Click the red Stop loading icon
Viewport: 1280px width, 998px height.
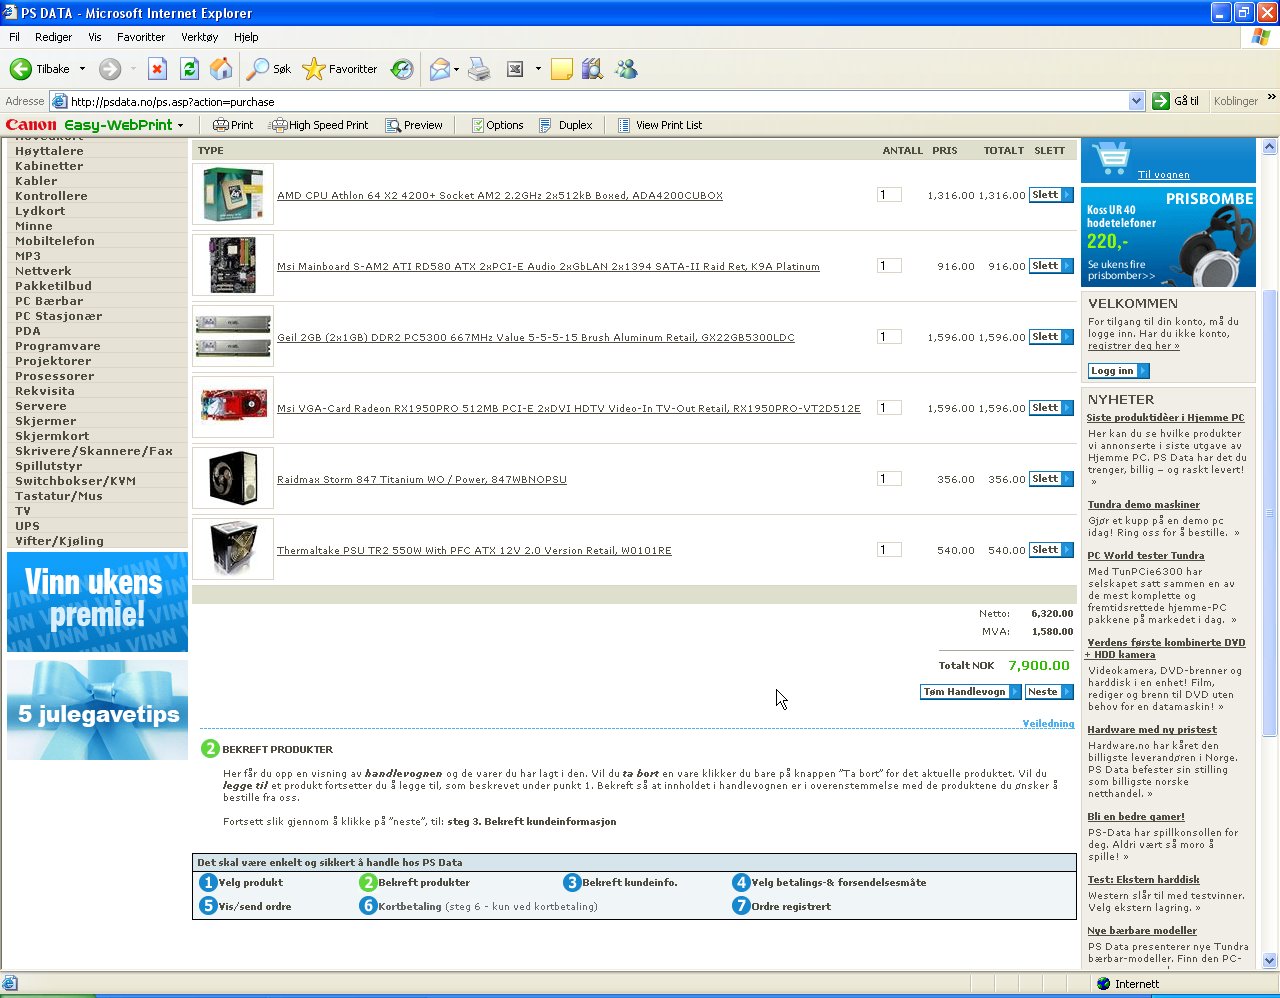157,69
